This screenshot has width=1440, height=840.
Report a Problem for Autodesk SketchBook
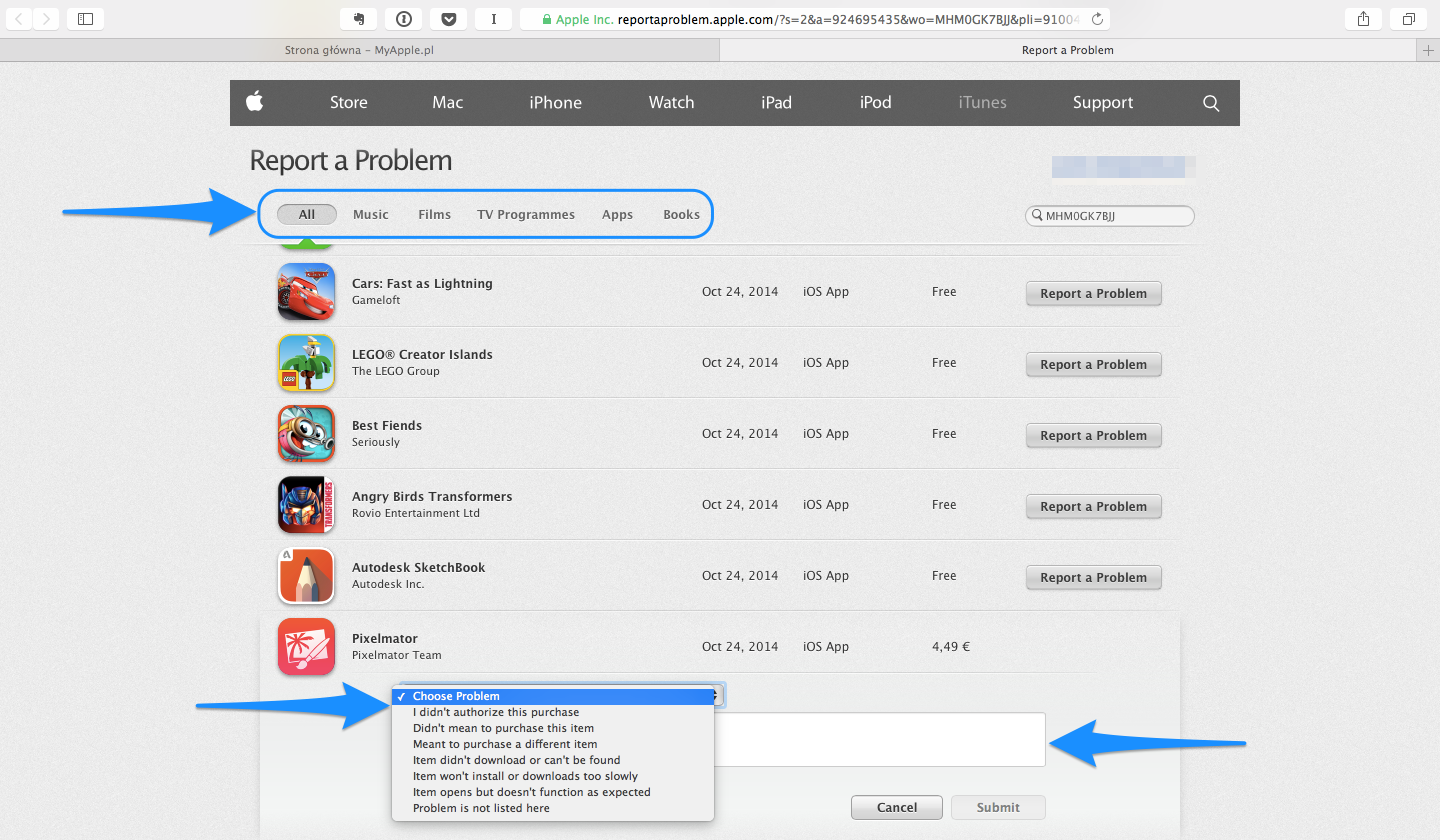(x=1093, y=577)
